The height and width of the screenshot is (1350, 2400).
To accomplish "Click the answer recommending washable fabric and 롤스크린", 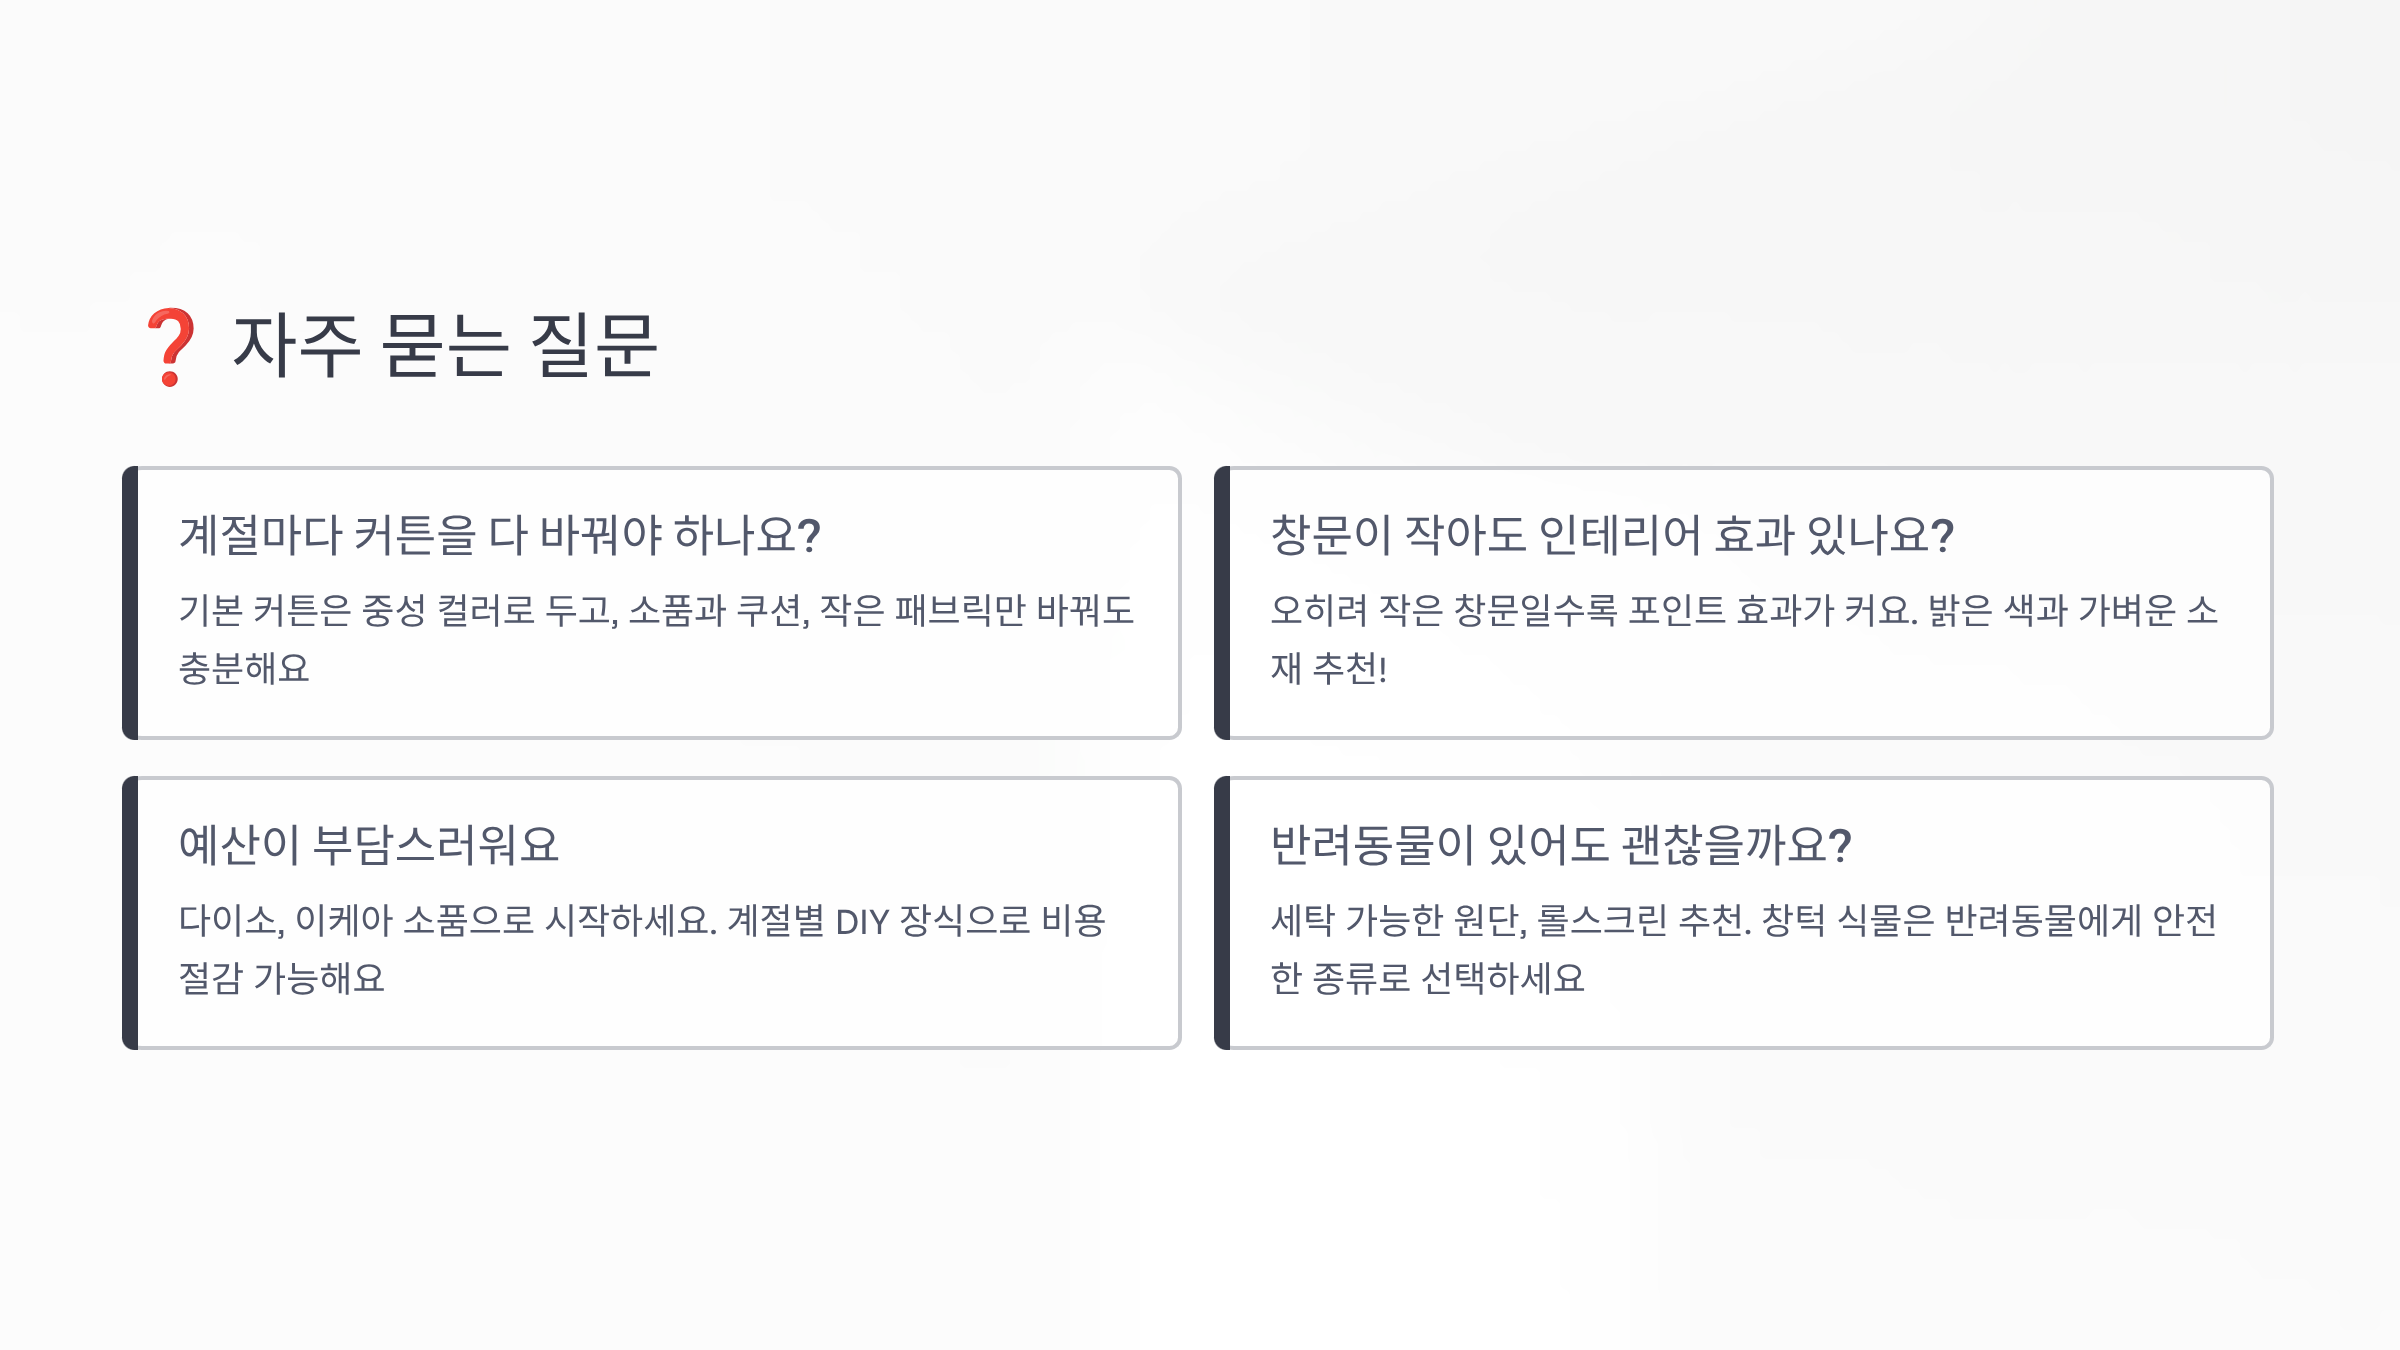I will coord(1745,949).
